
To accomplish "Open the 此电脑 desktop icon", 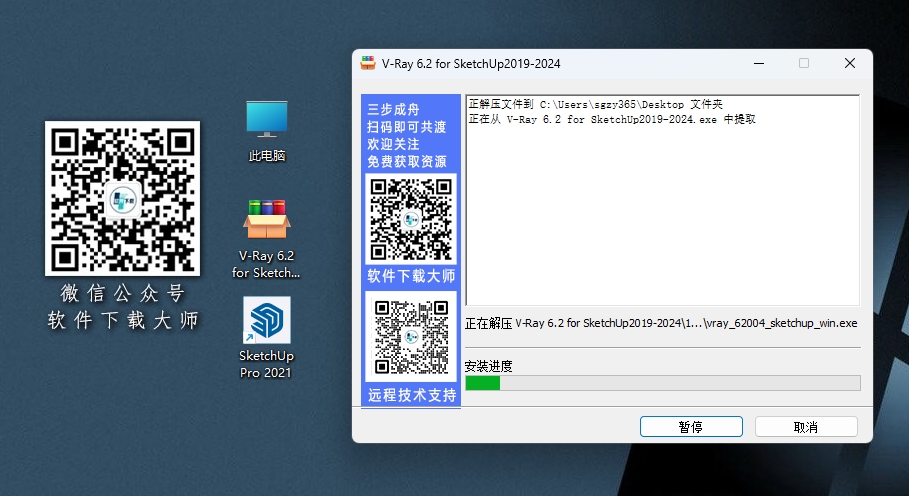I will 267,131.
